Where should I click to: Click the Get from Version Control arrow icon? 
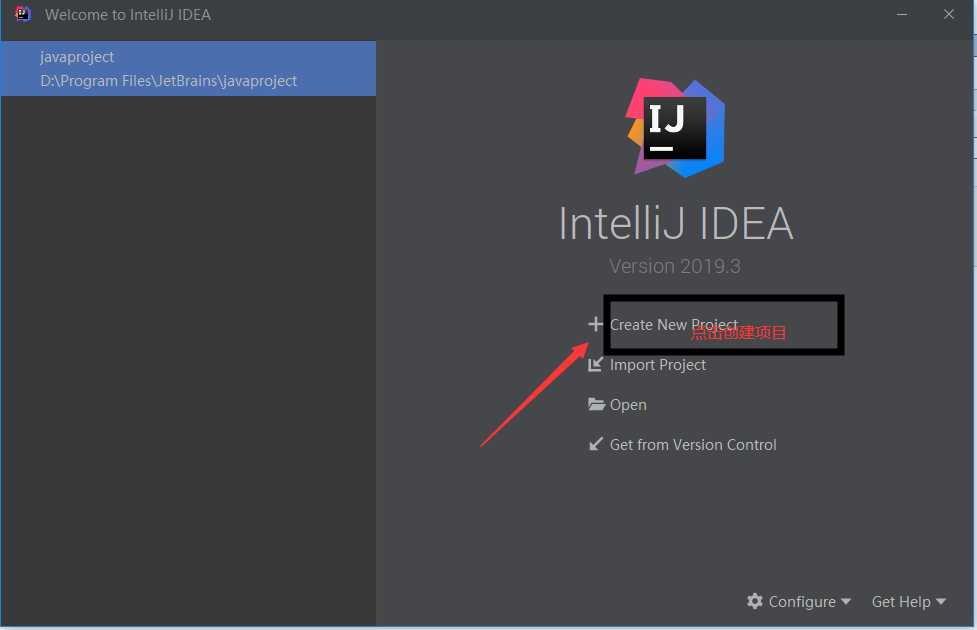coord(595,444)
